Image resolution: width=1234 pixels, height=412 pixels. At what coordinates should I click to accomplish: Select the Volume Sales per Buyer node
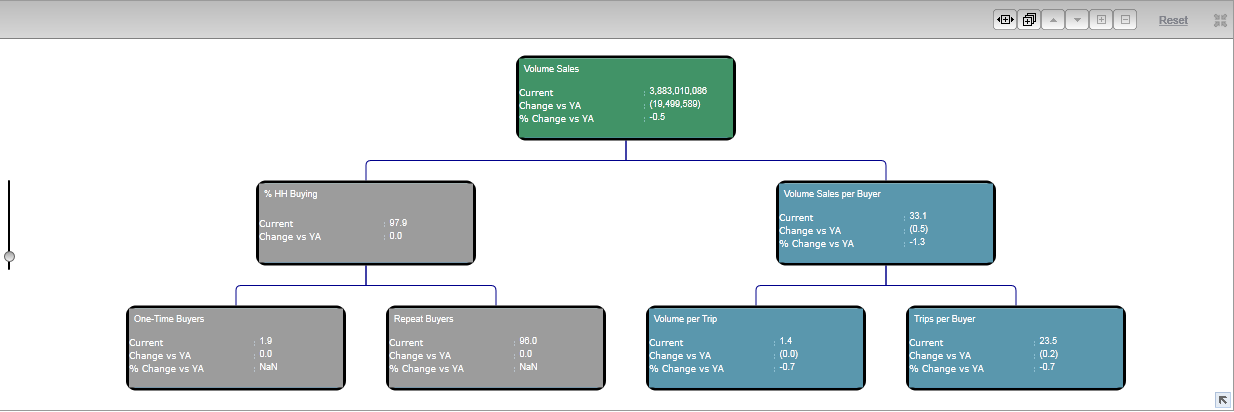click(886, 222)
